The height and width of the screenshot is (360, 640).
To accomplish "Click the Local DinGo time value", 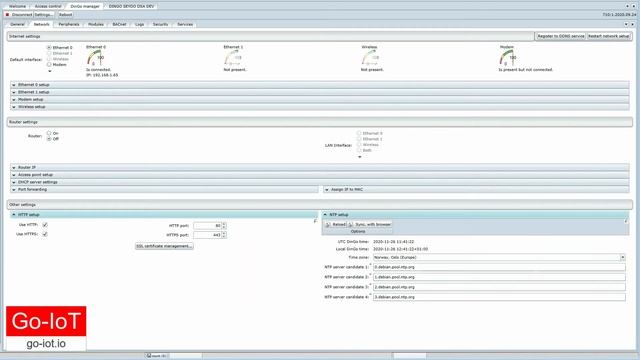I will [x=400, y=249].
